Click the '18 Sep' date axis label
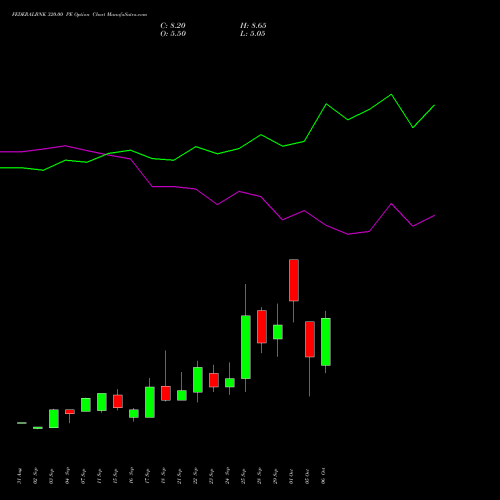Viewport: 500px width, 500px height. coord(163,476)
